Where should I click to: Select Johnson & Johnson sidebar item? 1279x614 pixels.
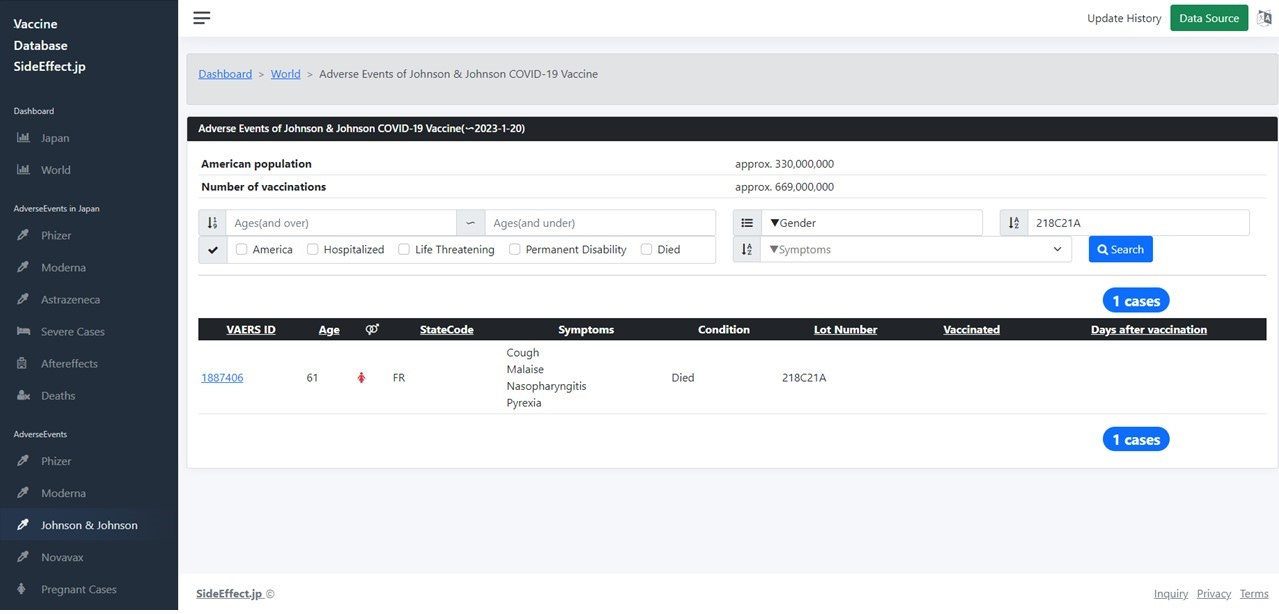[89, 526]
